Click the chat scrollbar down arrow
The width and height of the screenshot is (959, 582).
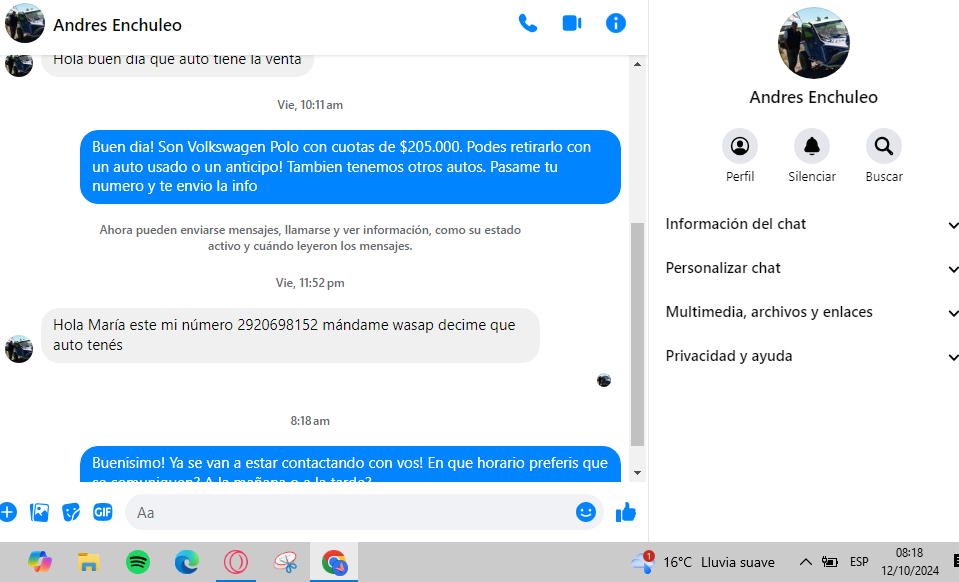638,473
